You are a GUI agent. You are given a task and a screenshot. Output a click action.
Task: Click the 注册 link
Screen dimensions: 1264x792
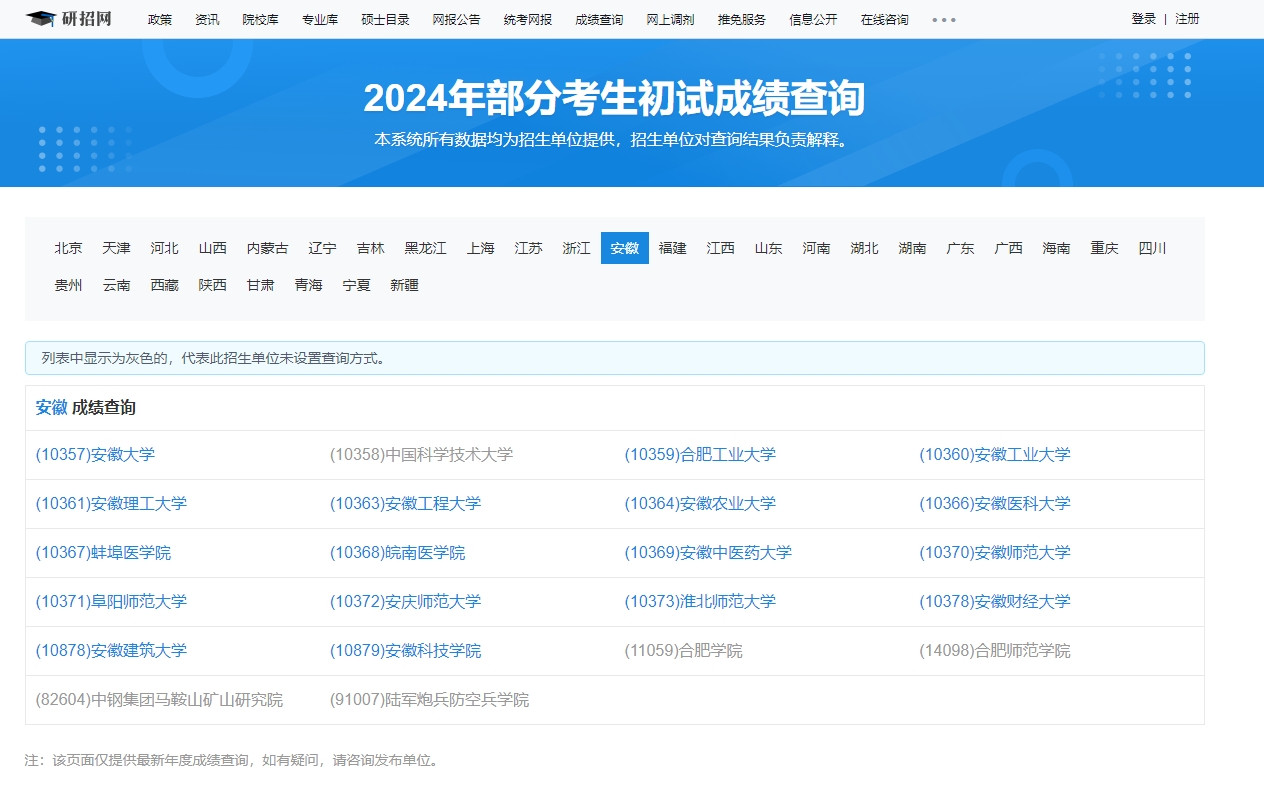pyautogui.click(x=1187, y=19)
